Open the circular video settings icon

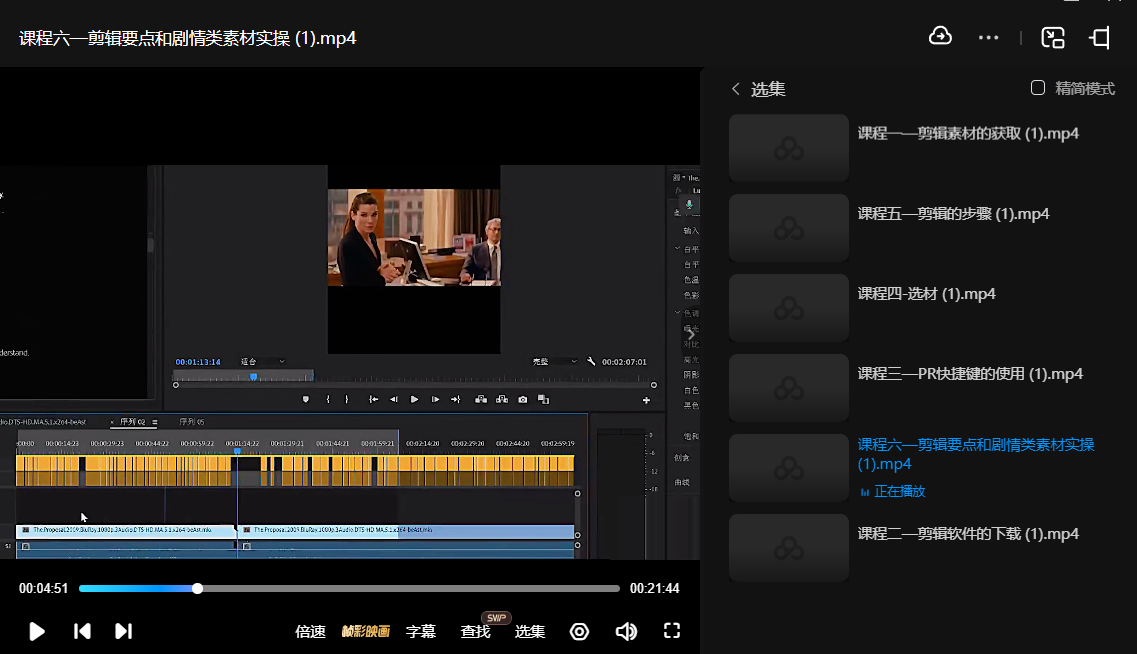pos(579,631)
